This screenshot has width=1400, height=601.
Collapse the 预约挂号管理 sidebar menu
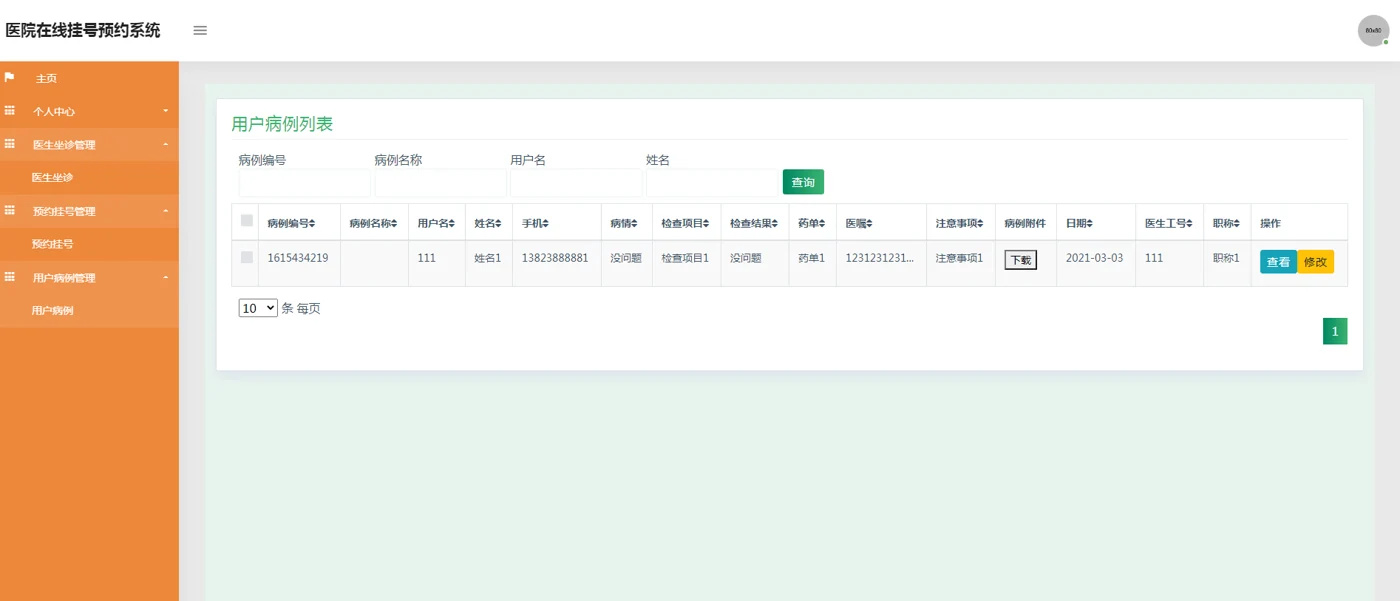tap(89, 211)
